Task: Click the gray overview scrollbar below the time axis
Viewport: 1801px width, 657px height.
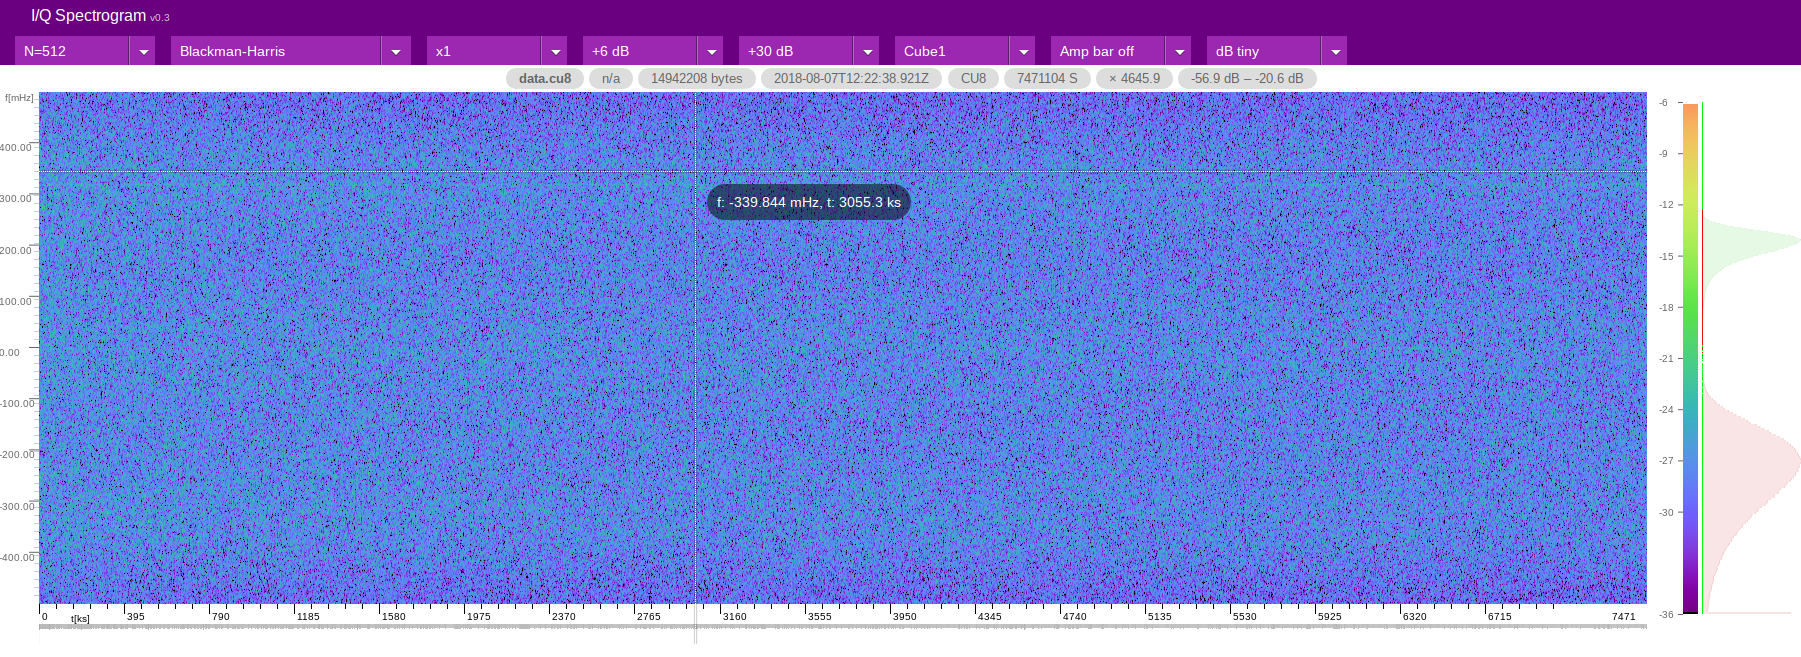Action: [x=843, y=628]
